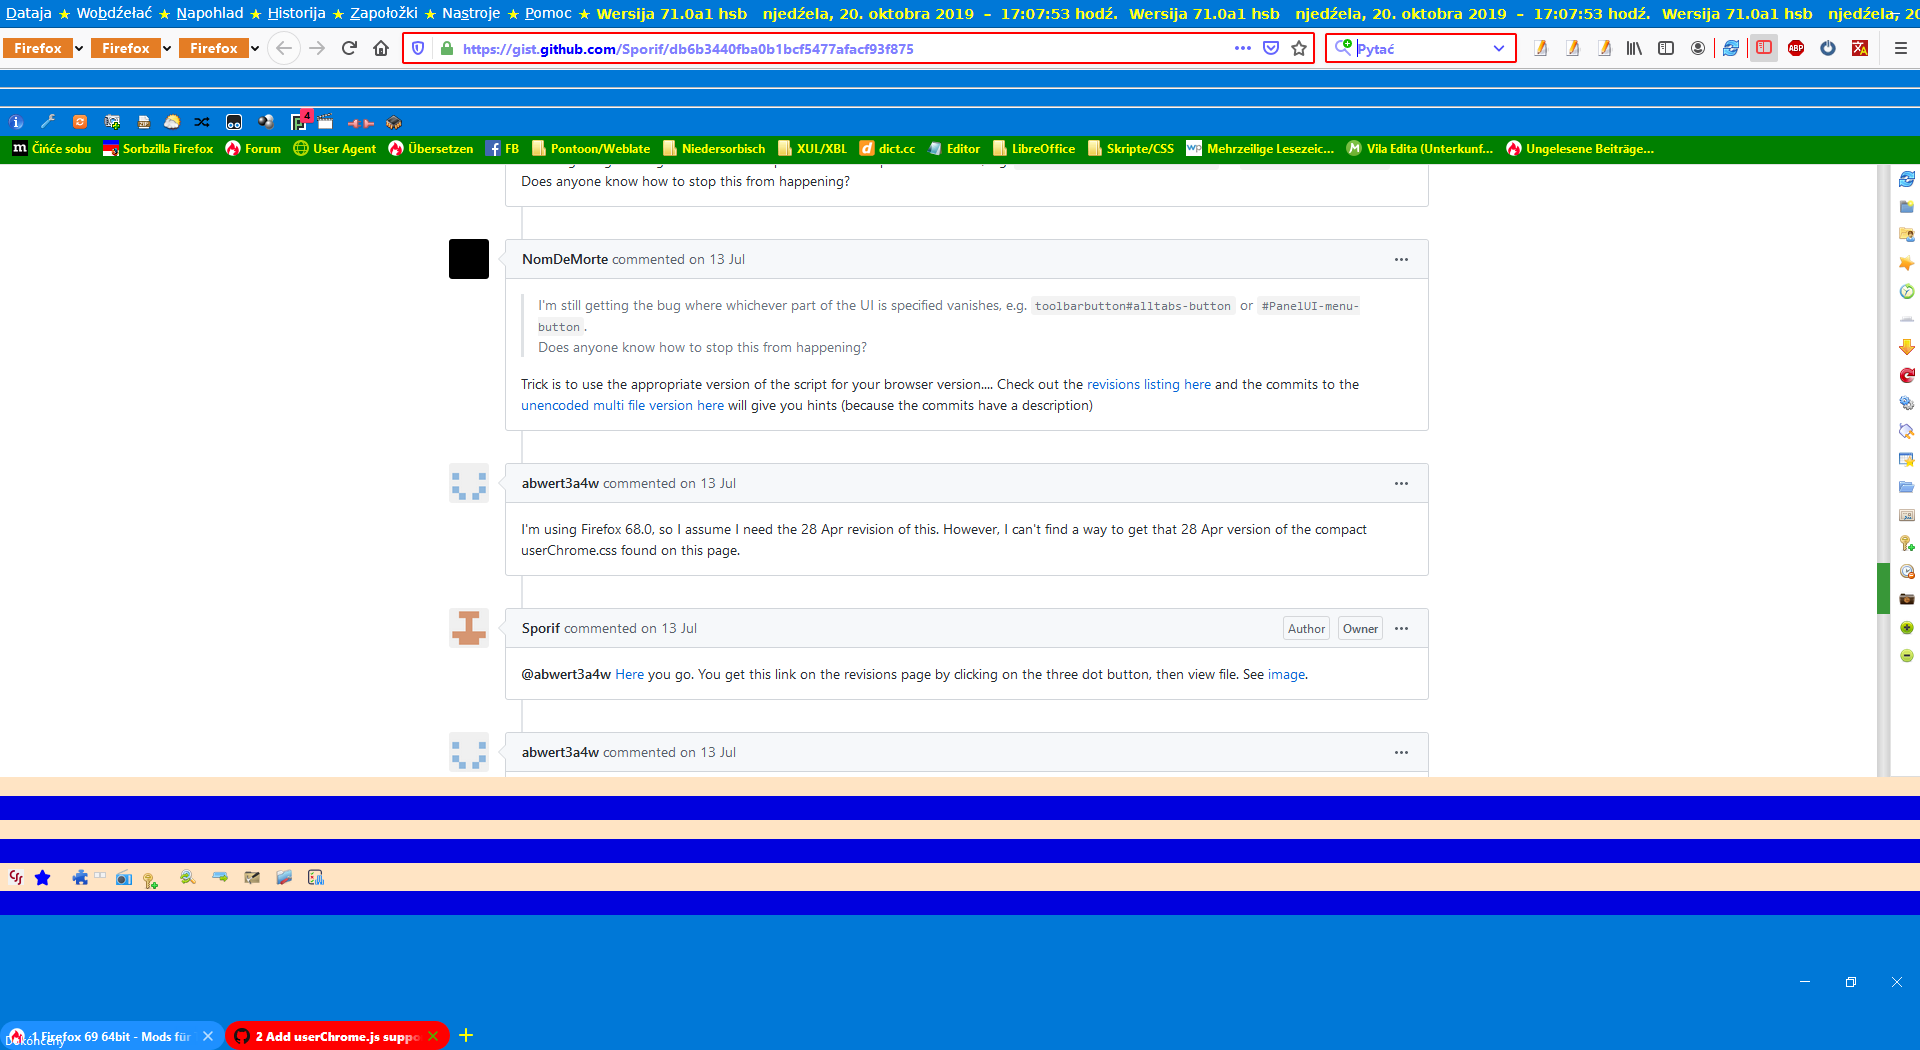The image size is (1920, 1050).
Task: Click the power restart icon
Action: tap(1828, 48)
